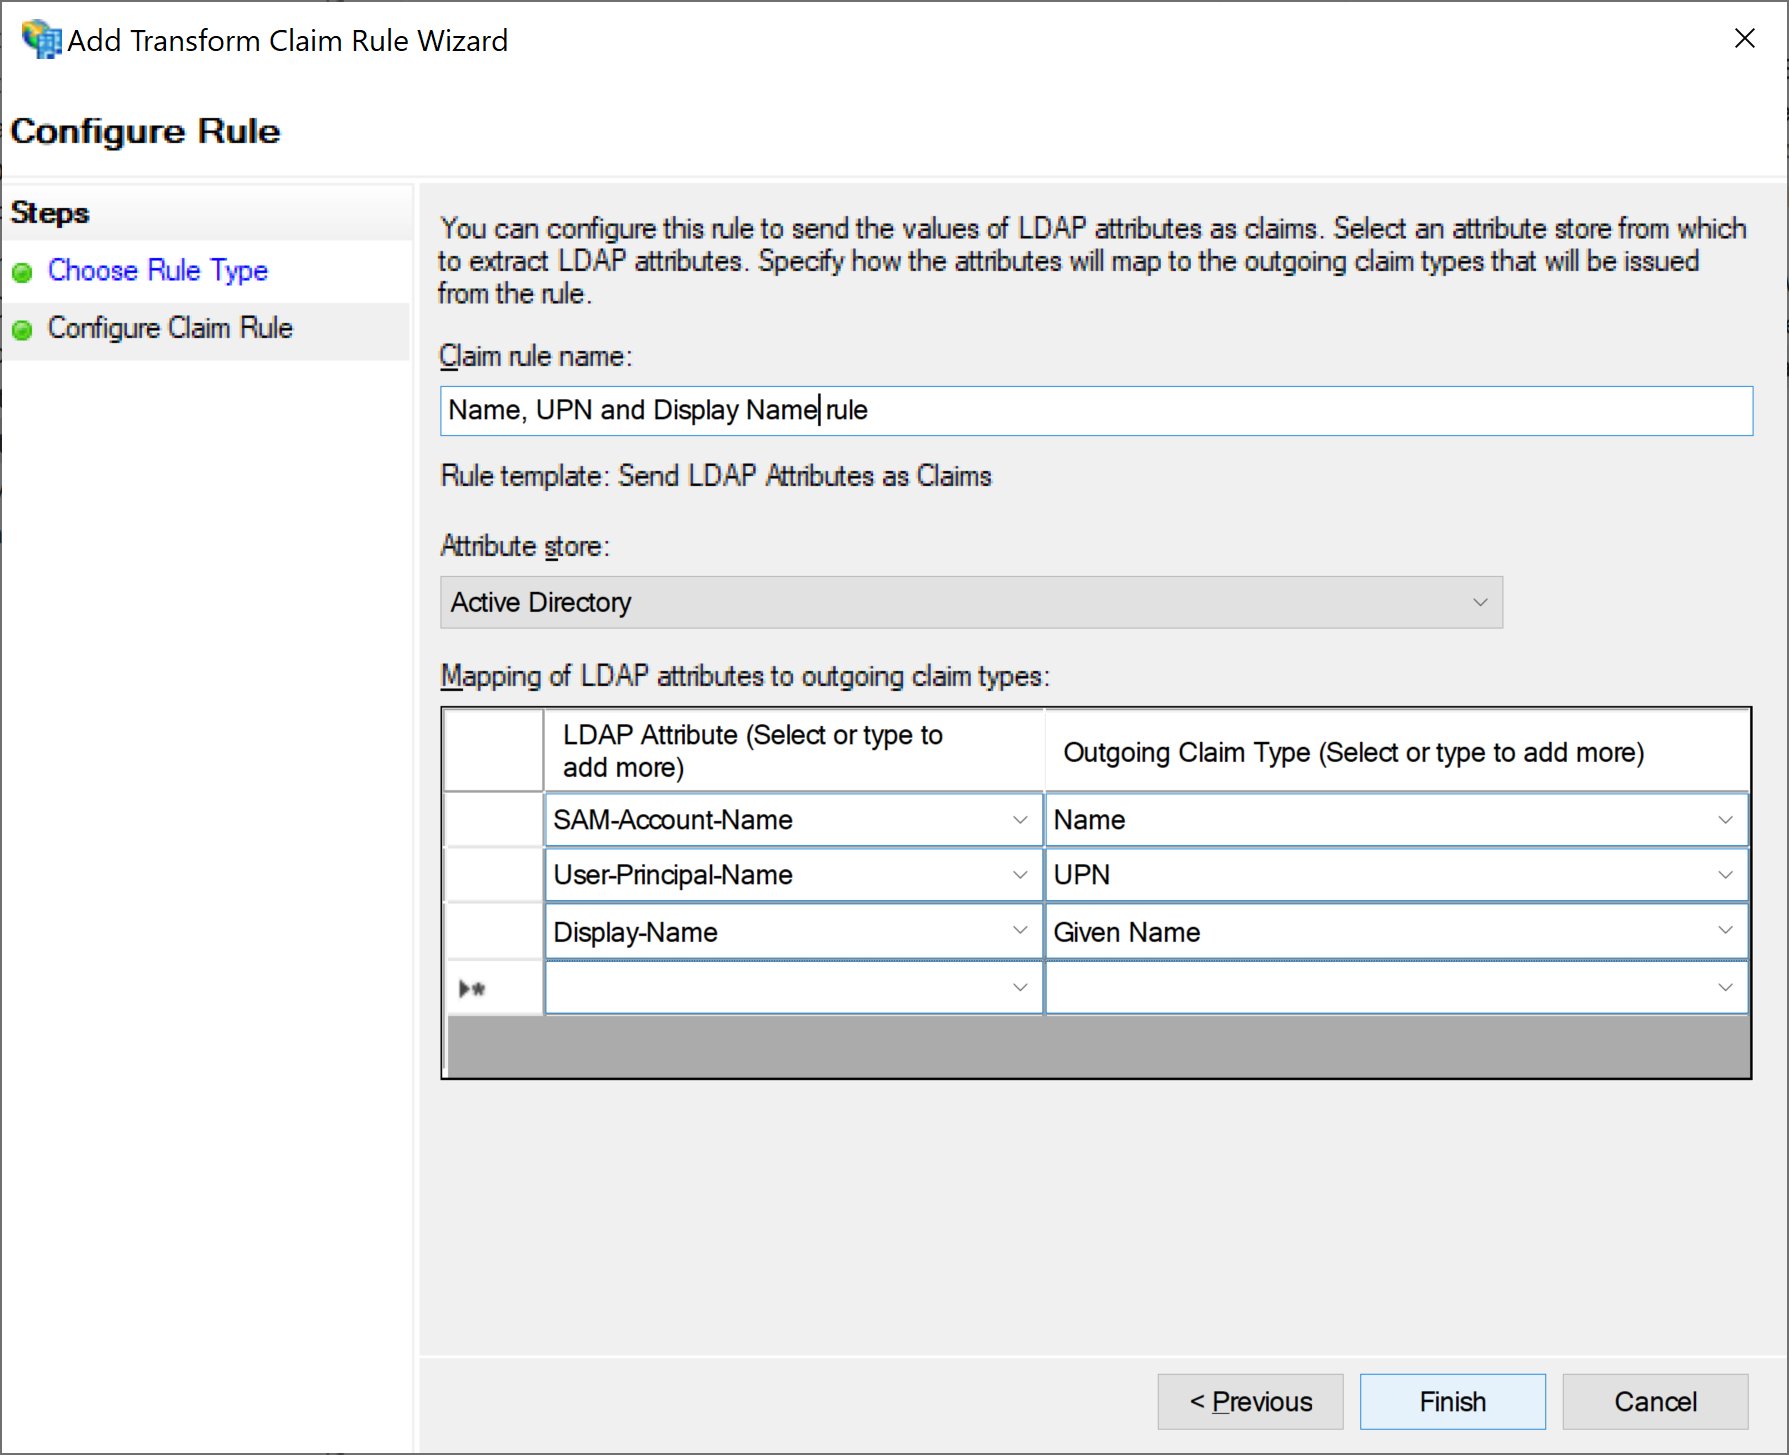Image resolution: width=1789 pixels, height=1455 pixels.
Task: Go back with the Previous button
Action: [x=1250, y=1401]
